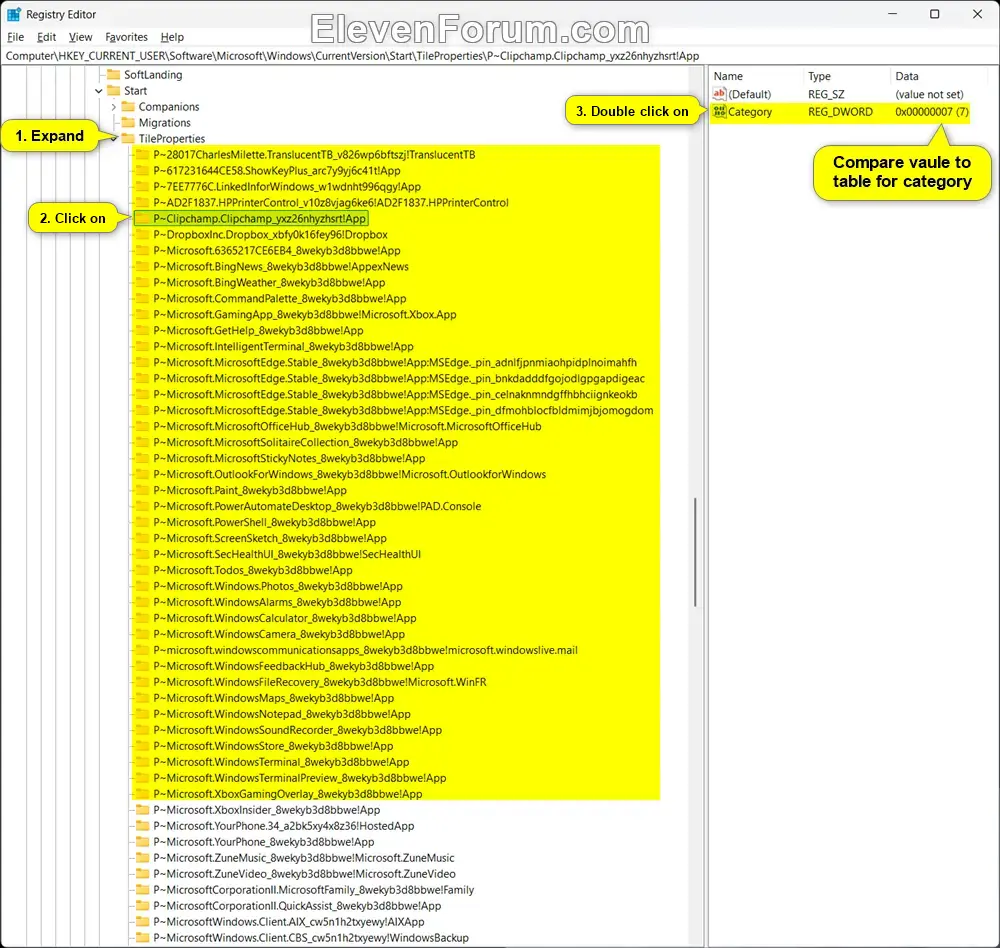Select the windowscommunicationsapps mail key
Viewport: 1000px width, 948px height.
point(365,650)
